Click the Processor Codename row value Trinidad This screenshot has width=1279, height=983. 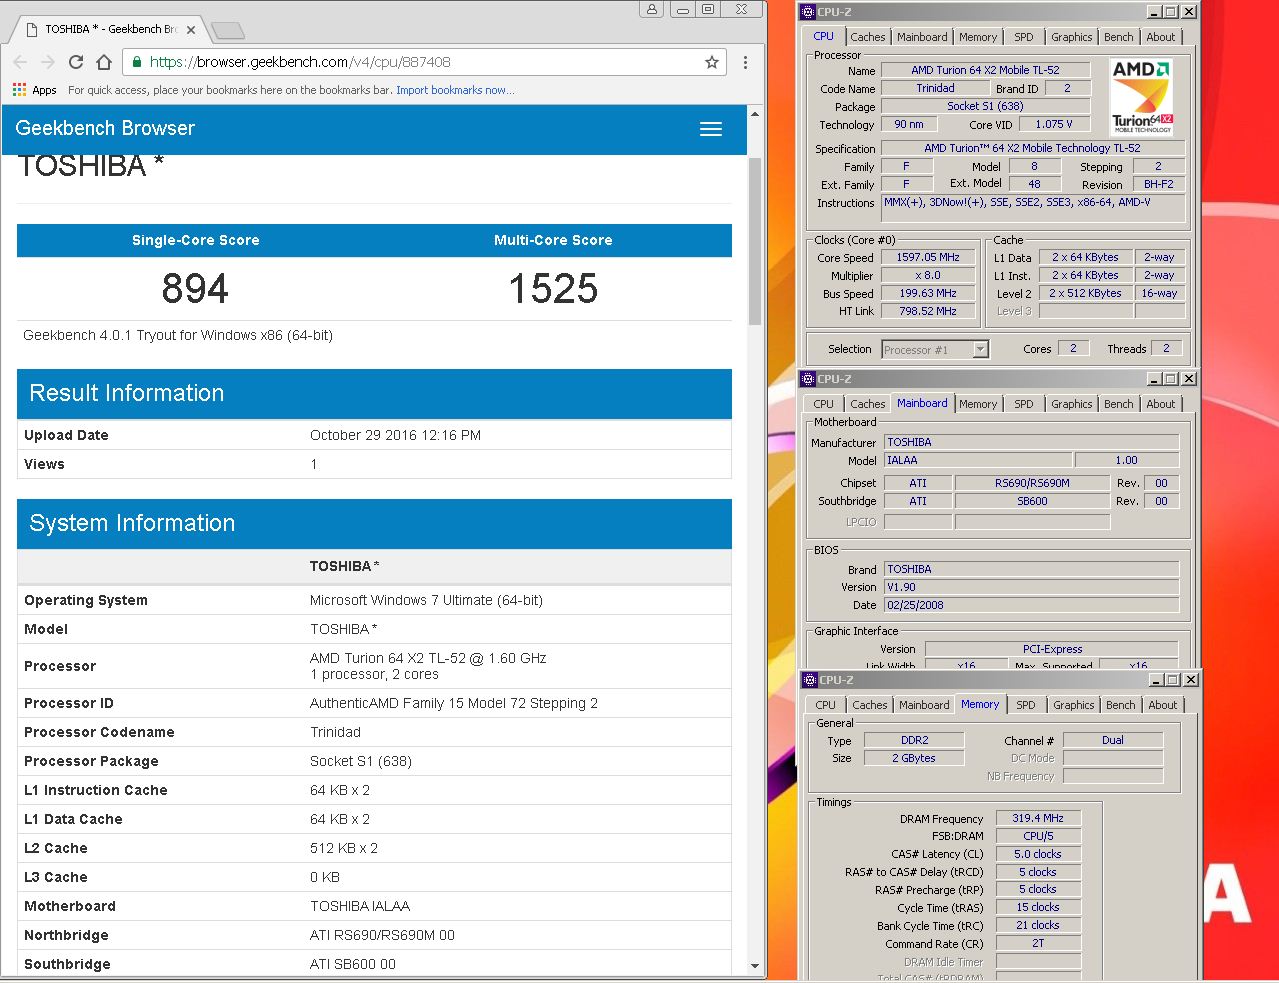tap(335, 732)
